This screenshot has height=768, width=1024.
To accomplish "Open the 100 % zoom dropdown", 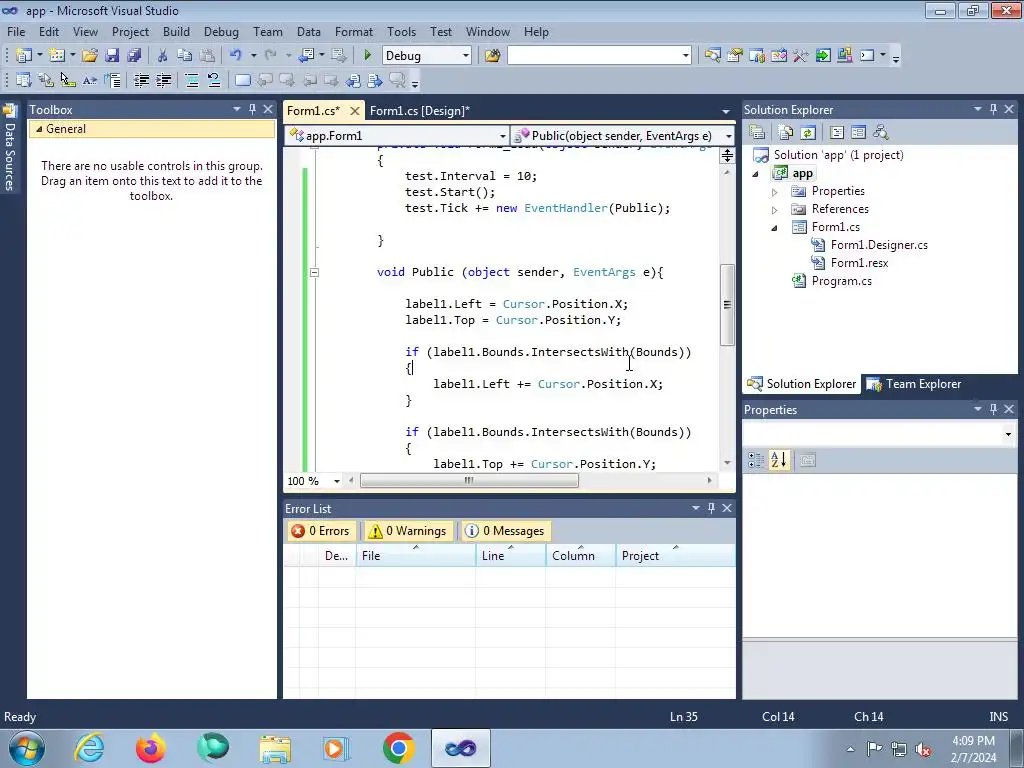I will point(337,481).
